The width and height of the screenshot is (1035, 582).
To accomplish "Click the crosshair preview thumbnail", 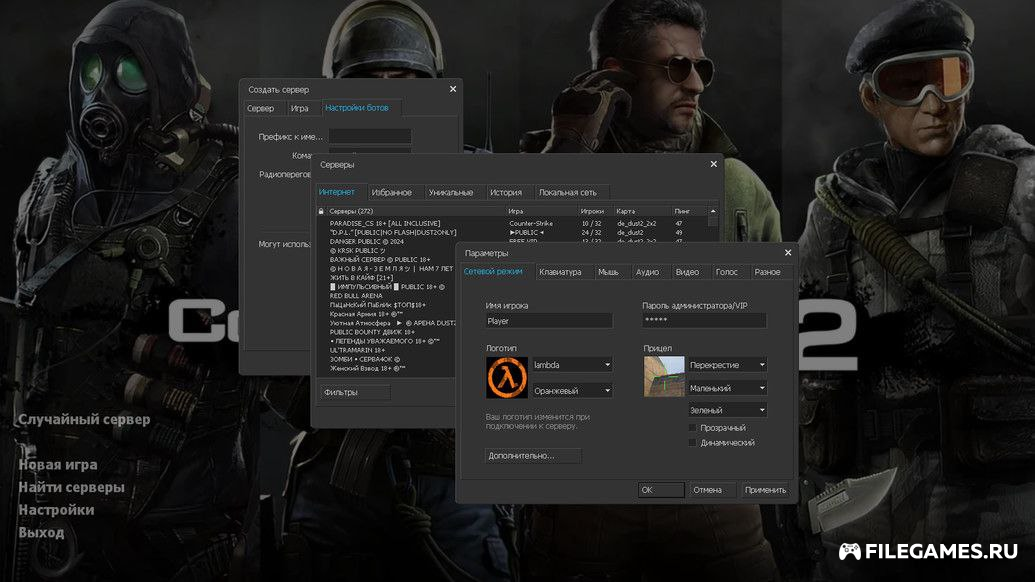I will click(664, 377).
